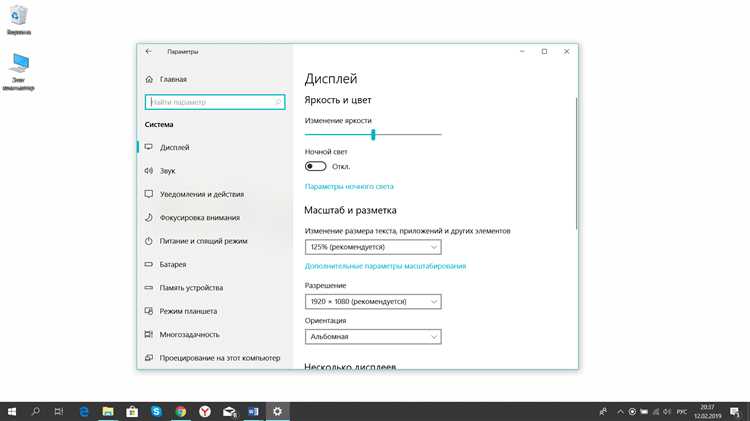Open Фокусировка внимания settings
Image resolution: width=750 pixels, height=421 pixels.
point(214,218)
